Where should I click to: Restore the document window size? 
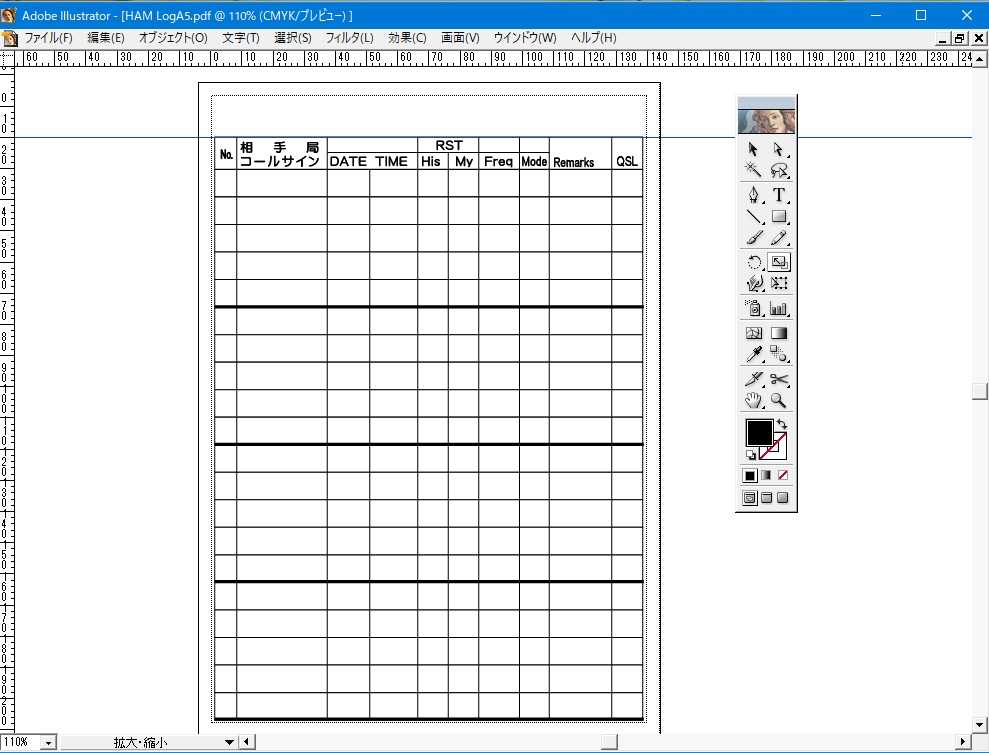click(959, 38)
